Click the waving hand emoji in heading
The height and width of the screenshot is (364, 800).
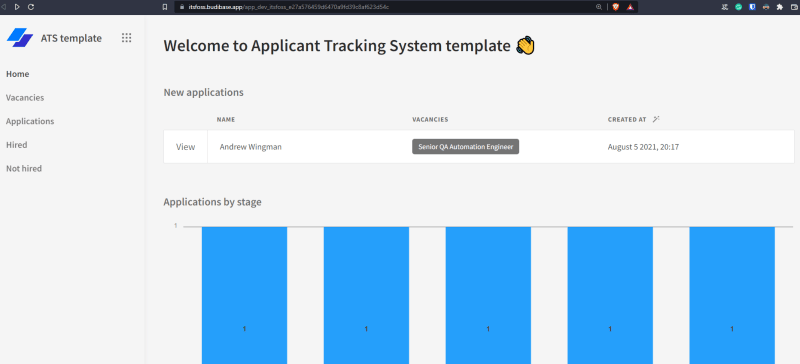[x=526, y=46]
